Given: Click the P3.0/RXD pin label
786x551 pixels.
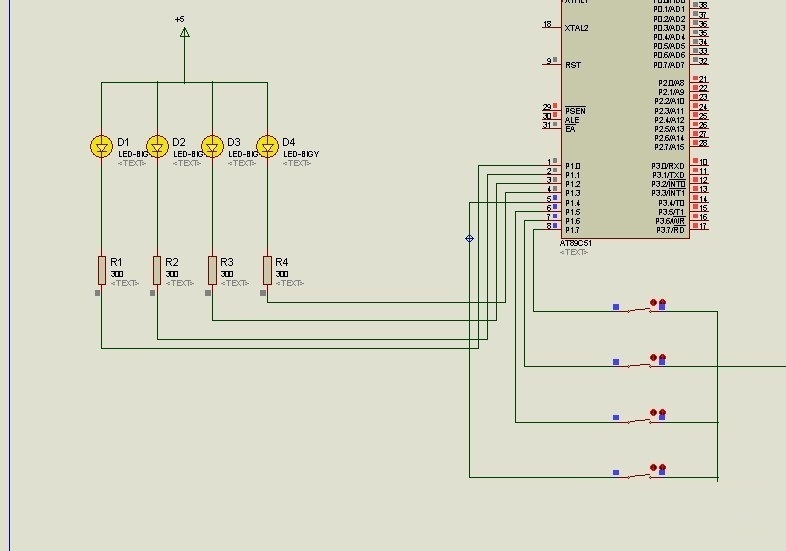Looking at the screenshot, I should tap(668, 166).
